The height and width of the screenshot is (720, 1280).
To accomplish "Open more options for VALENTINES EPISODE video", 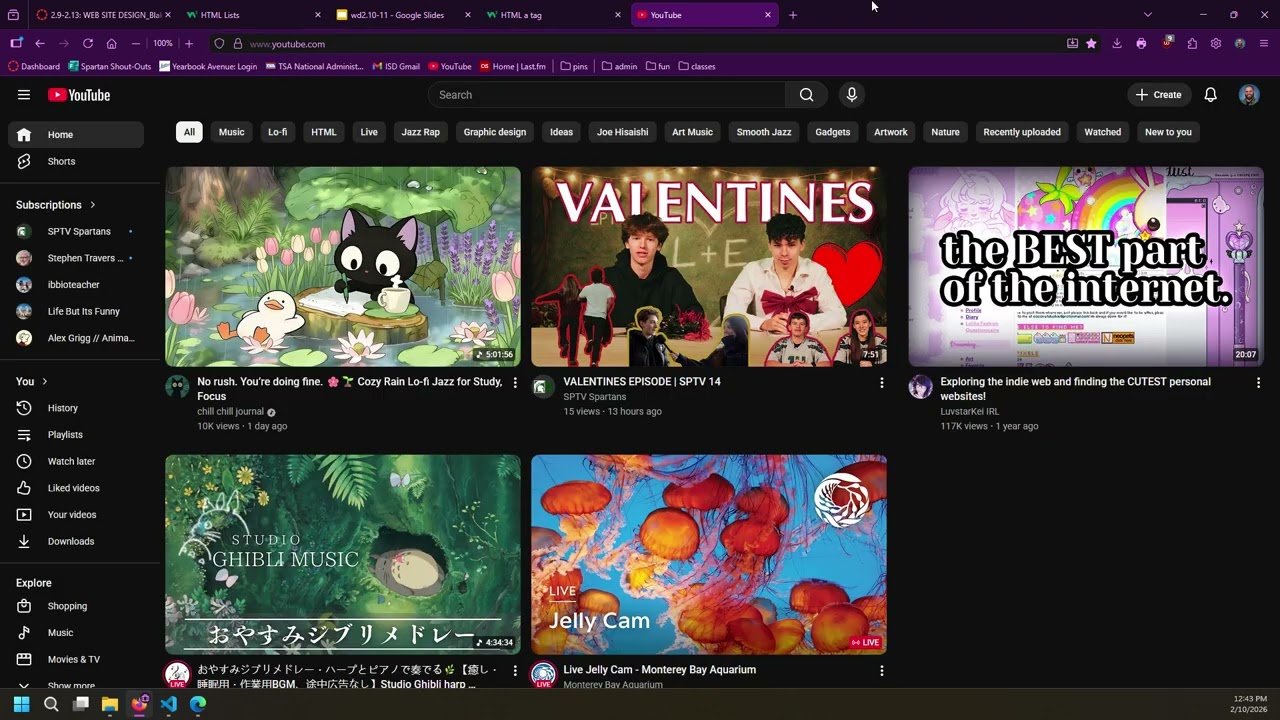I will [x=881, y=383].
